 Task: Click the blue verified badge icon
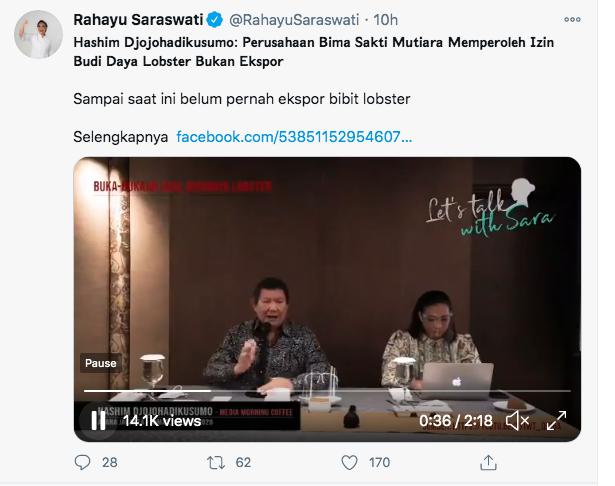click(x=215, y=20)
